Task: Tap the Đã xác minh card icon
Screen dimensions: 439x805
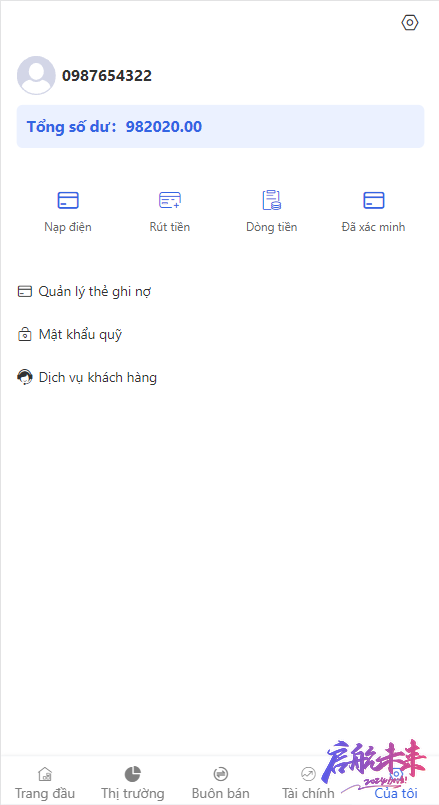Action: point(373,200)
